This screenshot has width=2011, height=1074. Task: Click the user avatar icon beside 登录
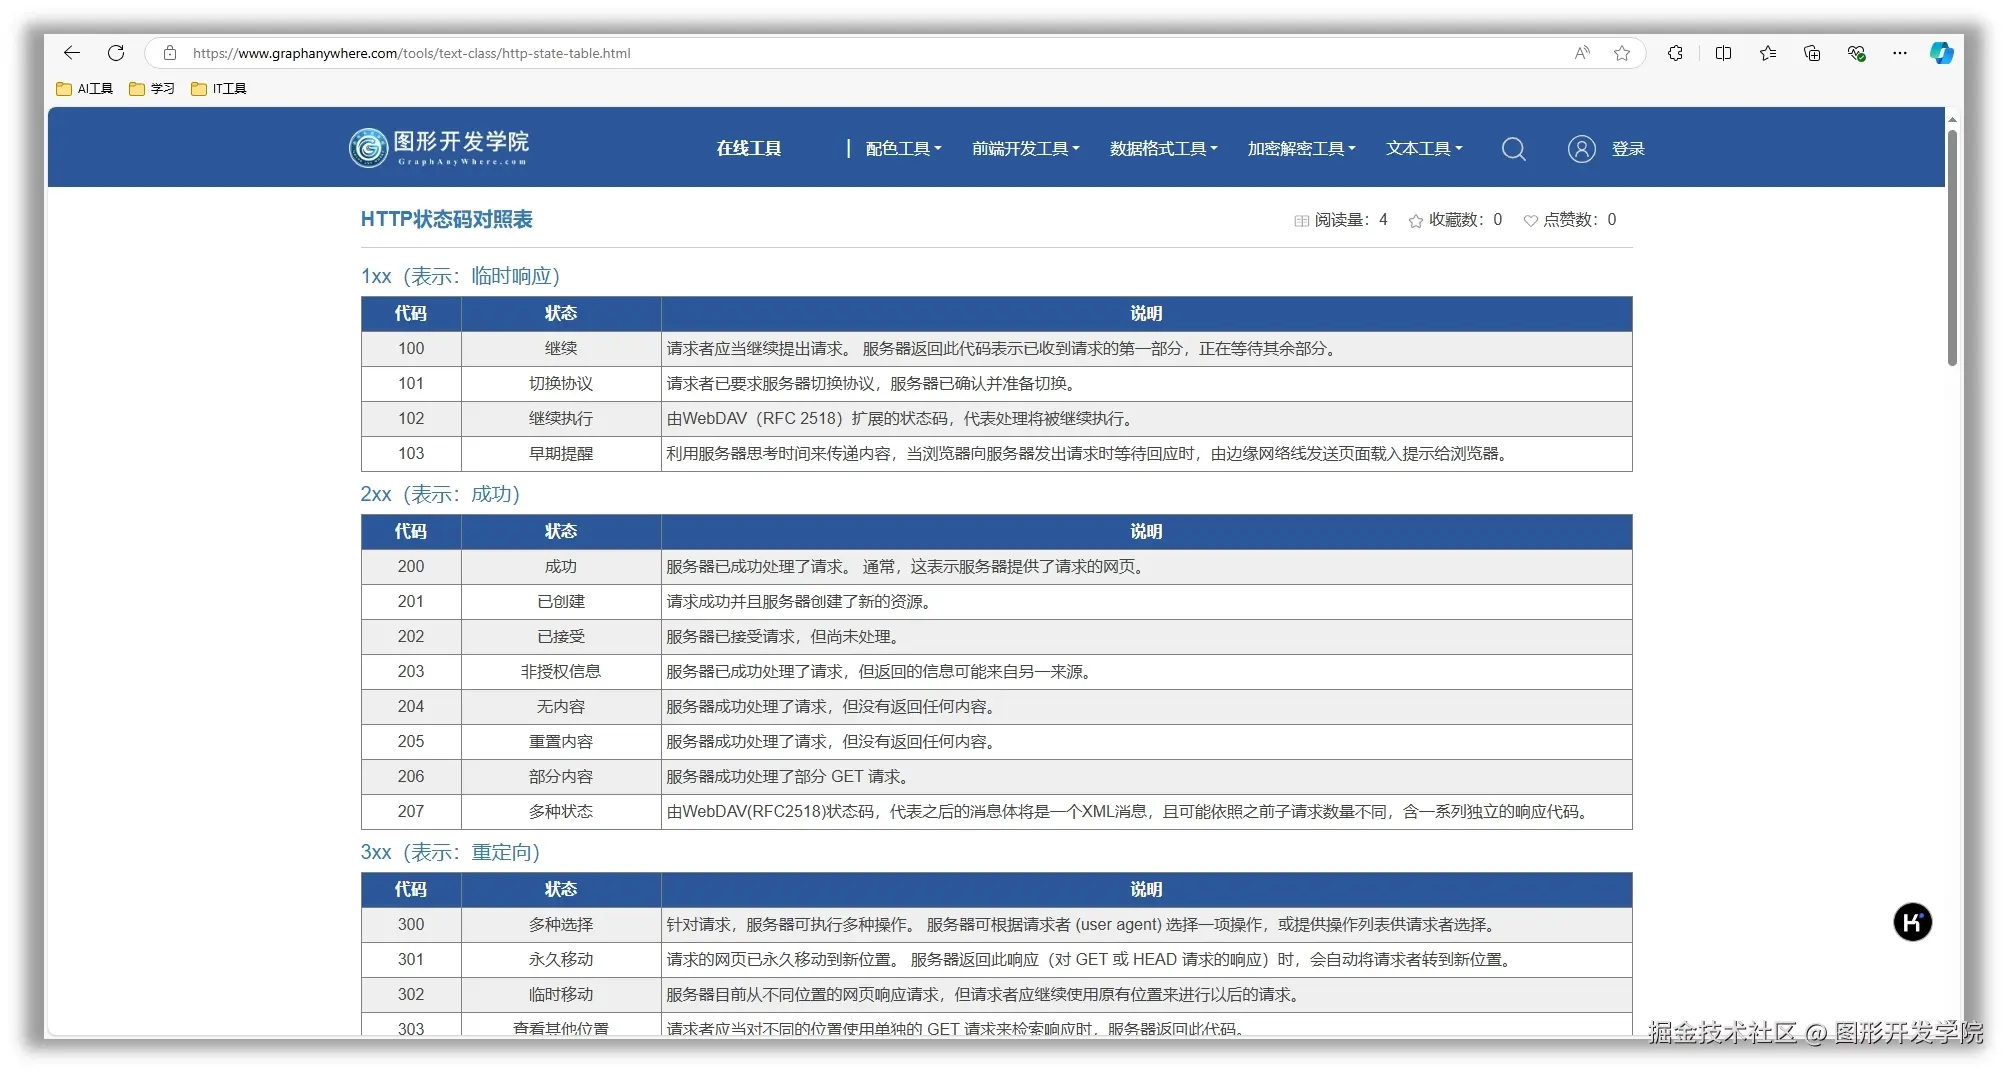point(1580,148)
